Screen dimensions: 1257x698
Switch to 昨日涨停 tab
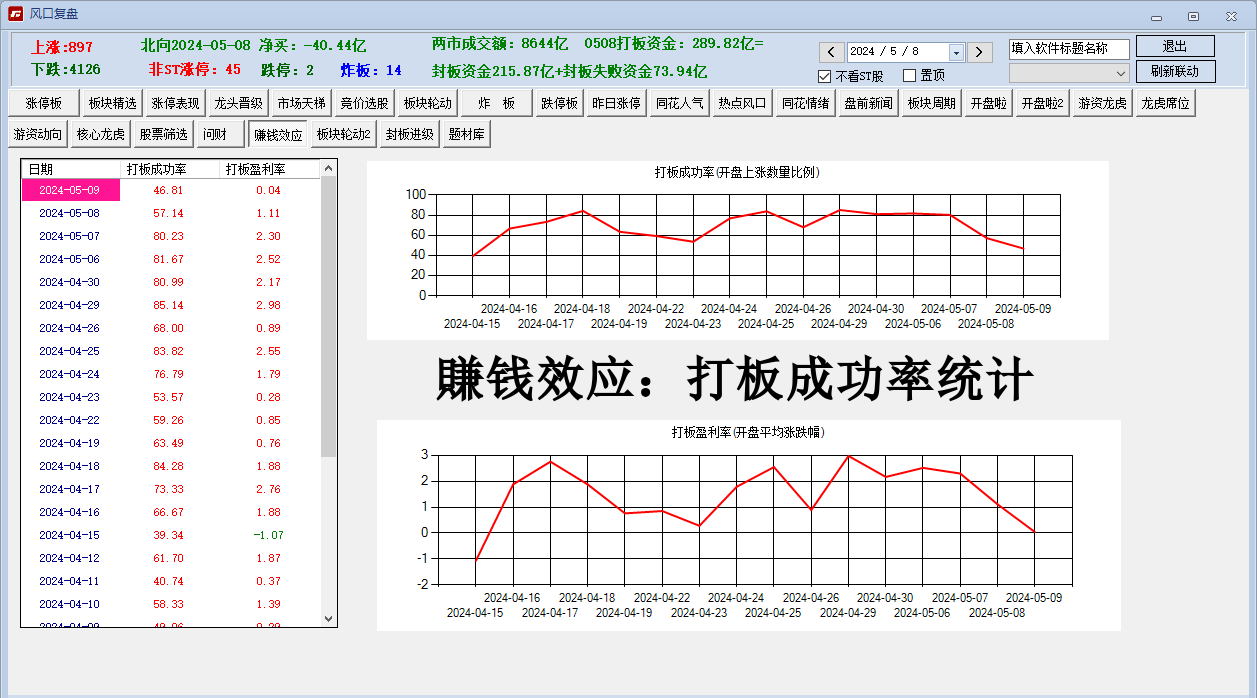tap(616, 103)
